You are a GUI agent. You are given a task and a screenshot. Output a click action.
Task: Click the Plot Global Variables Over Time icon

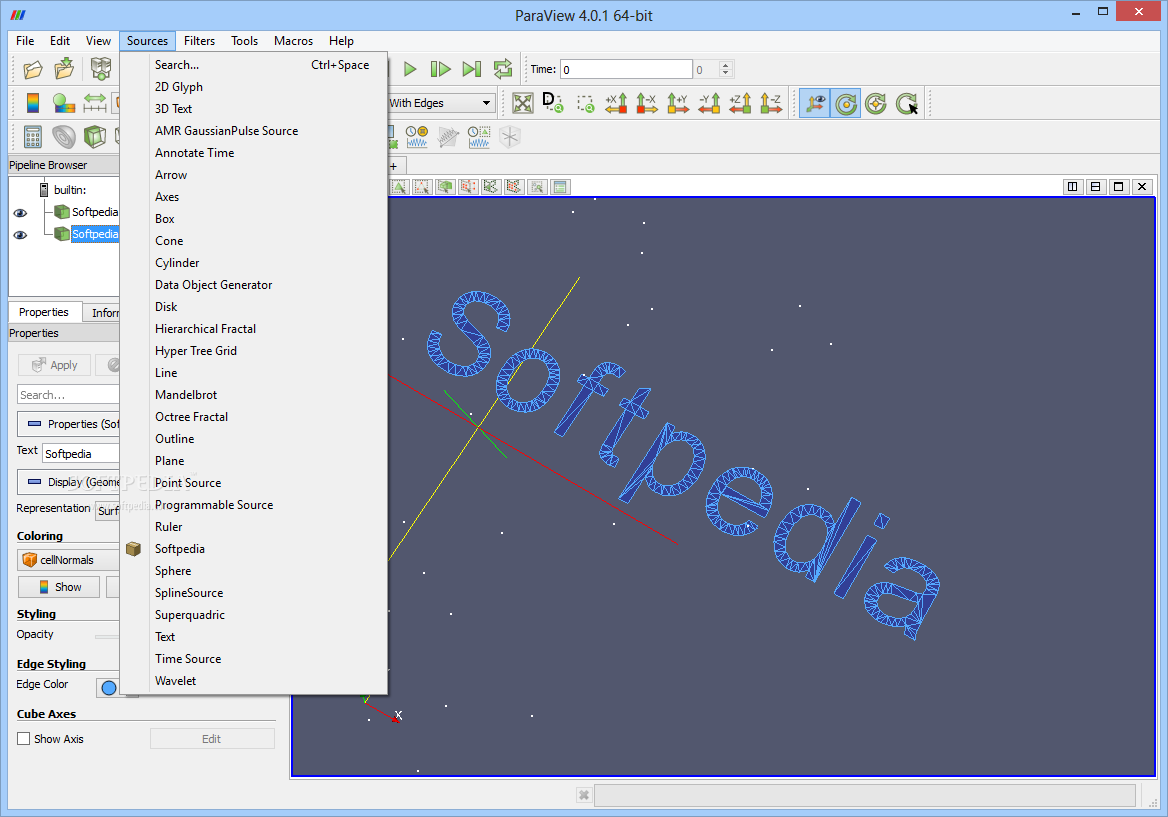417,137
